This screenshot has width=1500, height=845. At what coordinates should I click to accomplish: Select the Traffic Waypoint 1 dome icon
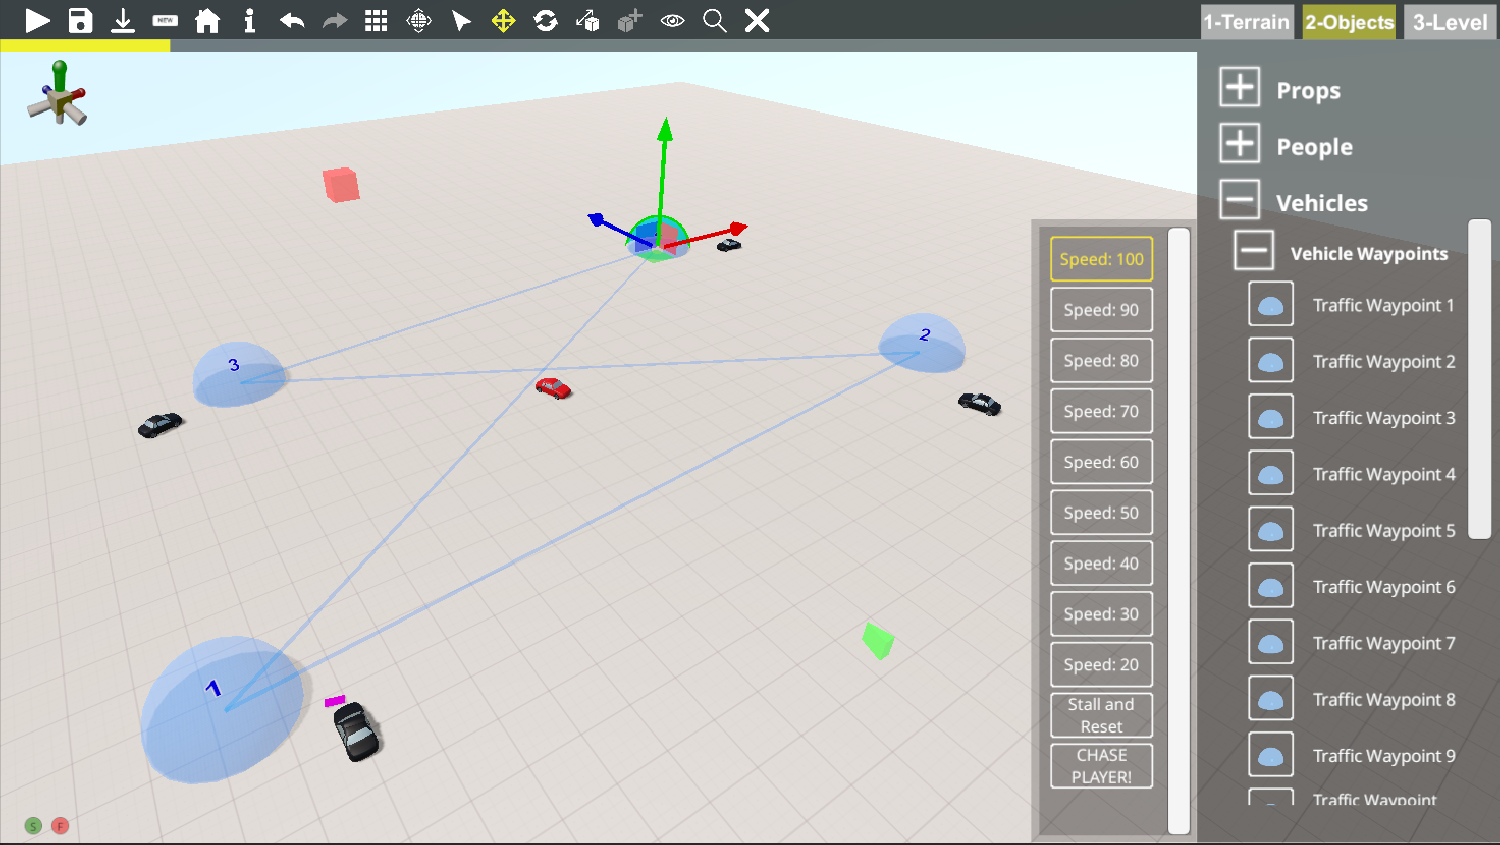tap(1271, 304)
